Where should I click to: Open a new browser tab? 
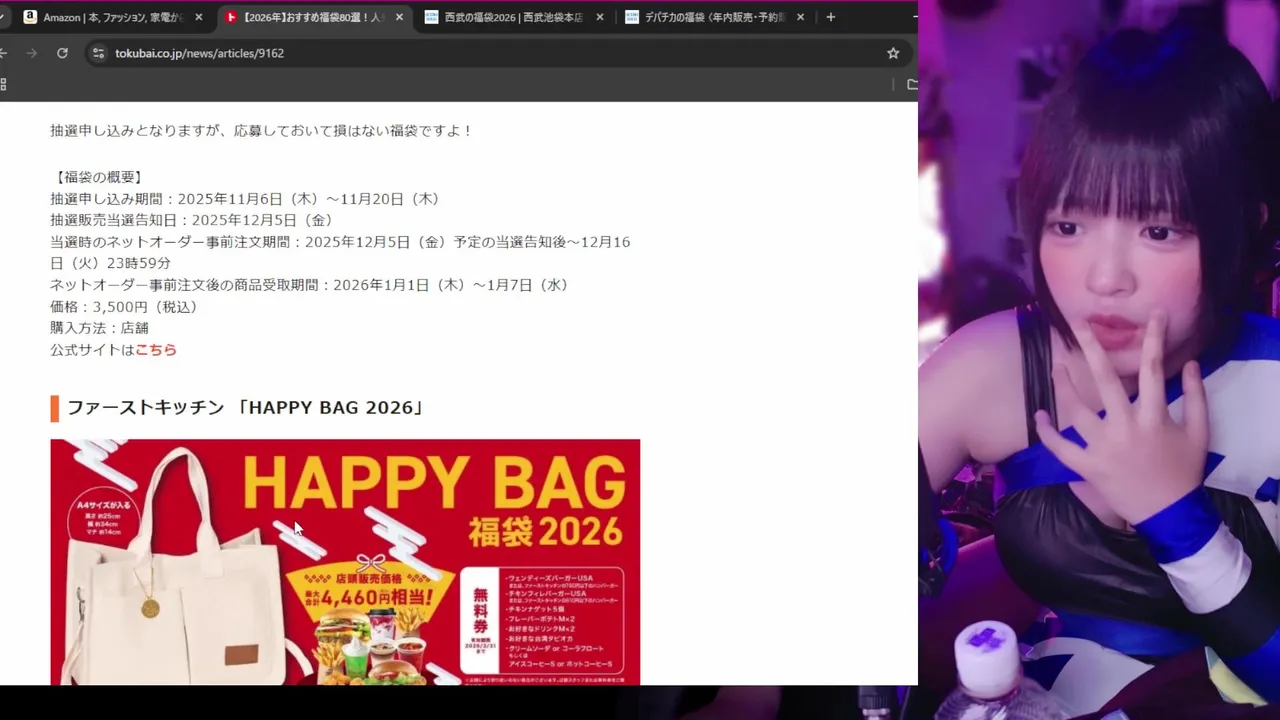coord(830,17)
